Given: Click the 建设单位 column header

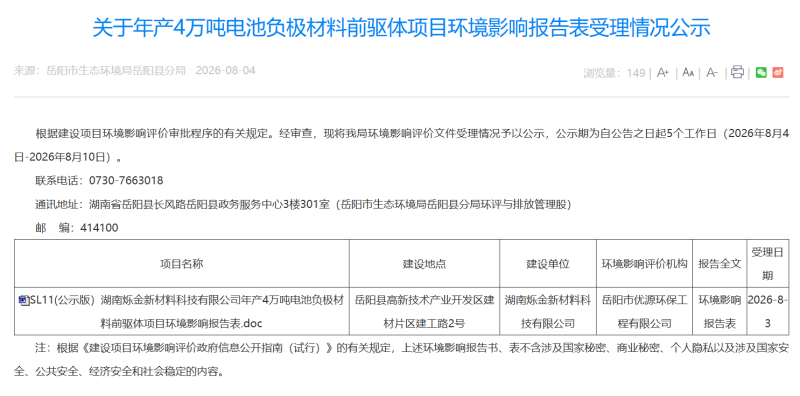Looking at the screenshot, I should [548, 264].
